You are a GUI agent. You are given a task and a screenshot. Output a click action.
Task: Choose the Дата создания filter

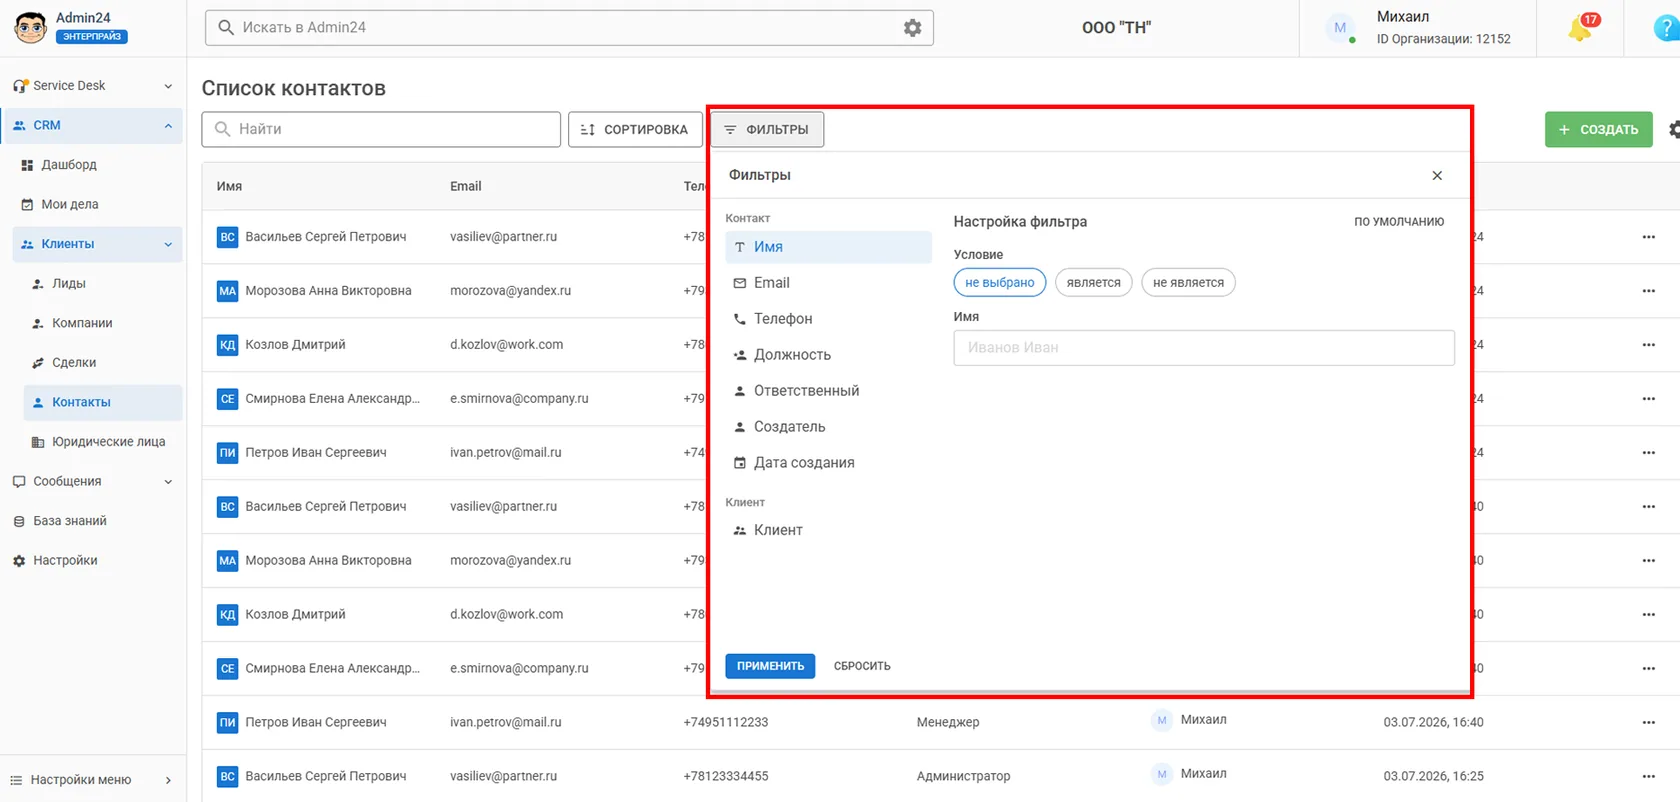(x=828, y=463)
